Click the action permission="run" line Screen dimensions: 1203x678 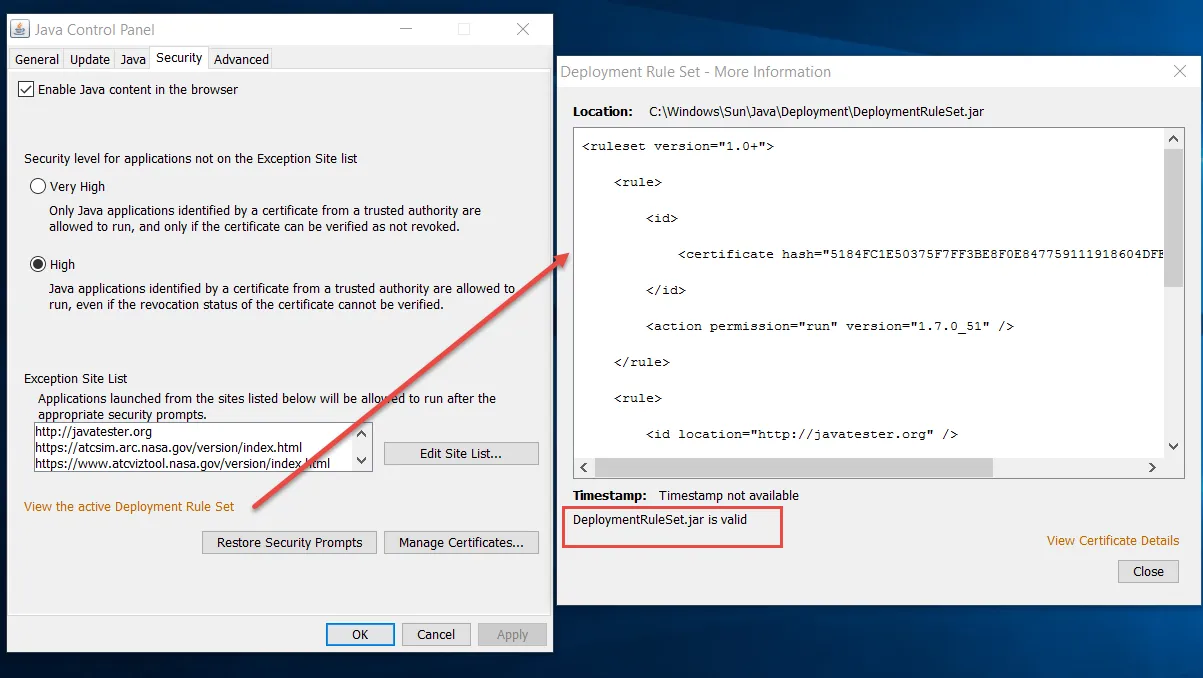point(830,326)
